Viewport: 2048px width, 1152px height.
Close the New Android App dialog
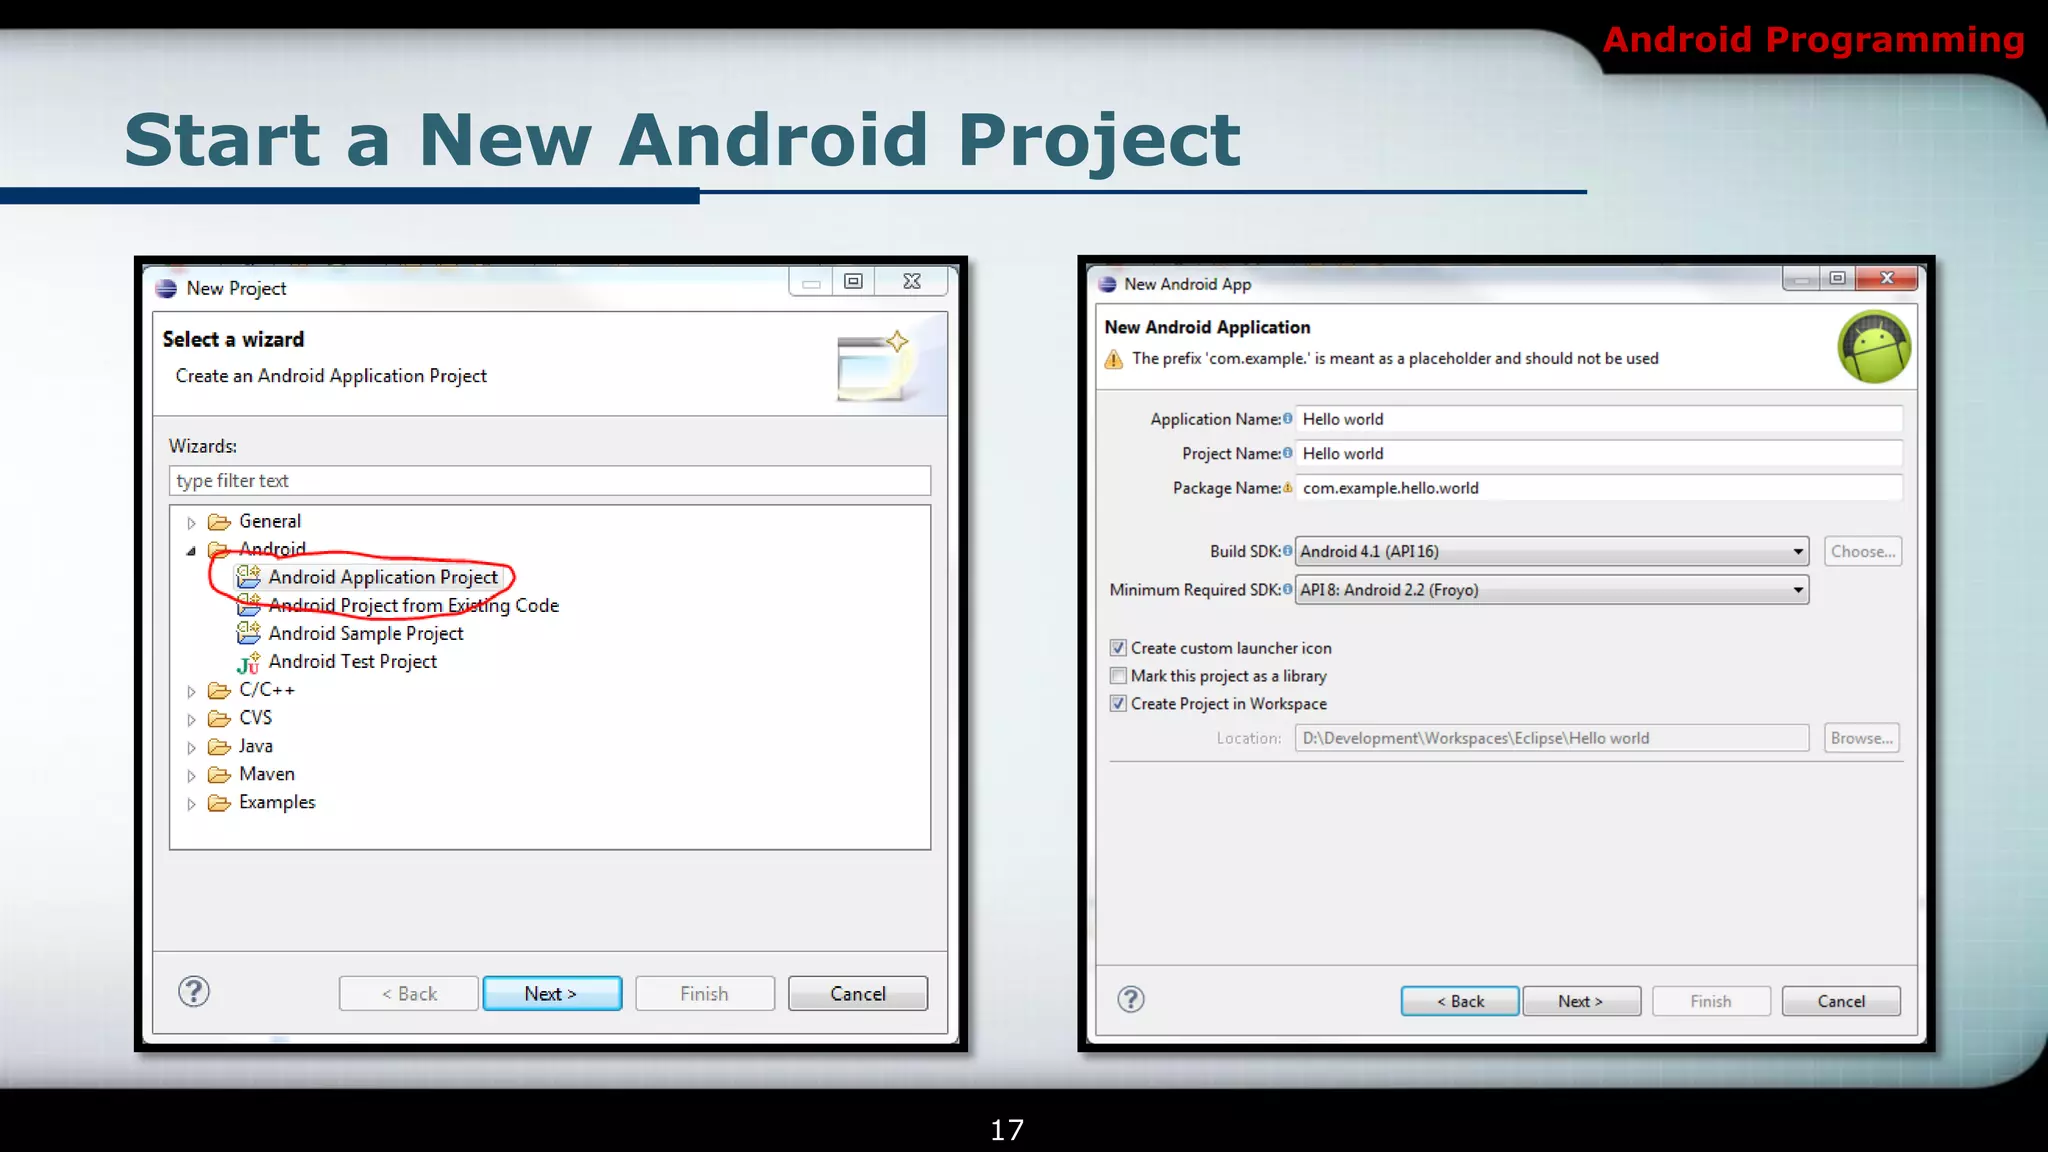[1887, 278]
